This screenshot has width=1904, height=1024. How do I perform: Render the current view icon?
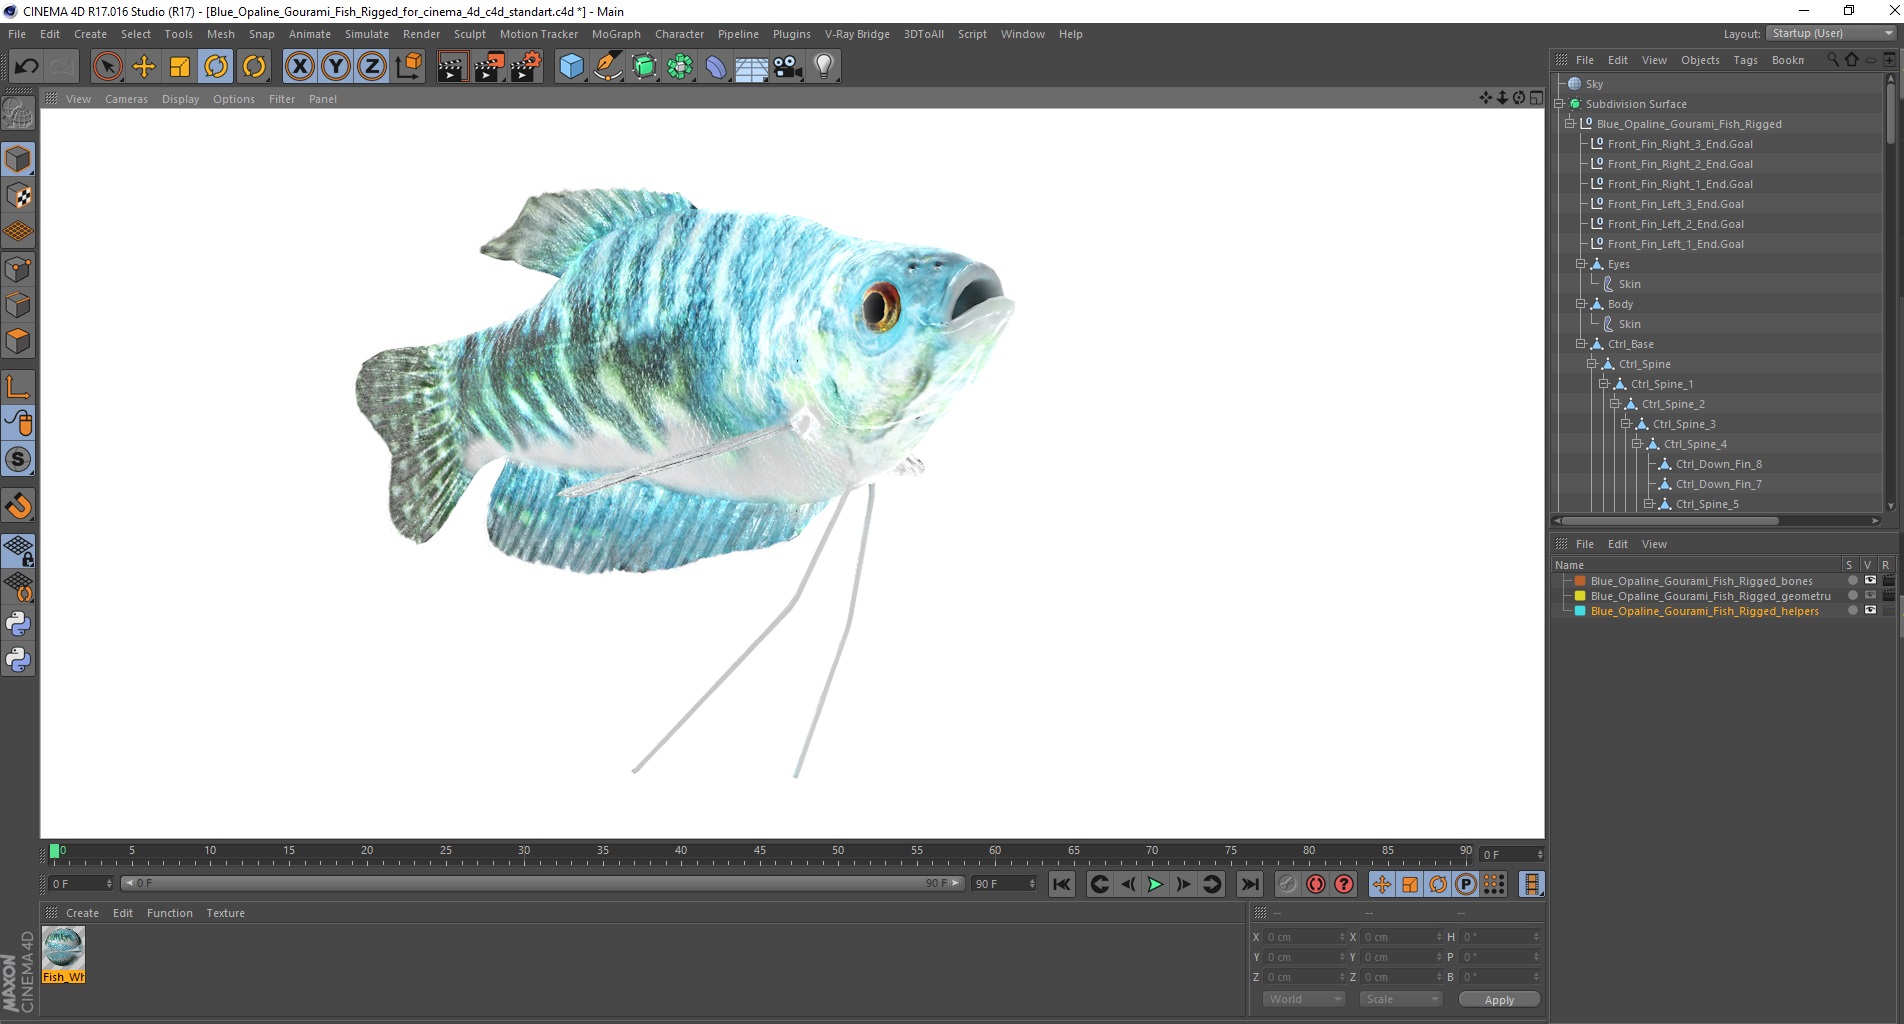point(452,67)
